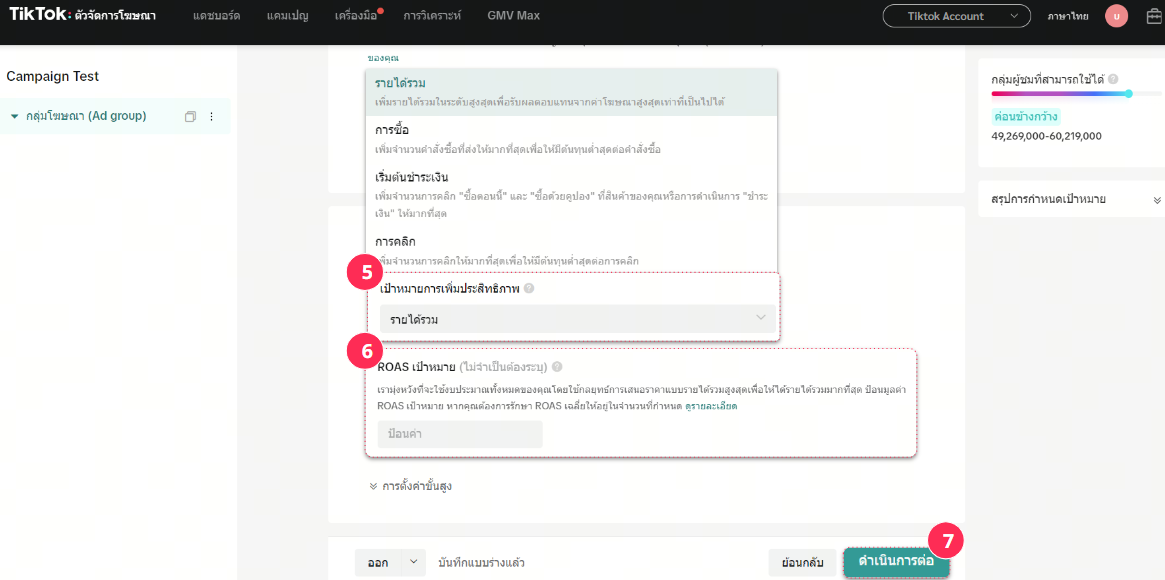Viewport: 1165px width, 580px height.
Task: Click the ดำเนินการต่อ (Continue) button
Action: (x=896, y=561)
